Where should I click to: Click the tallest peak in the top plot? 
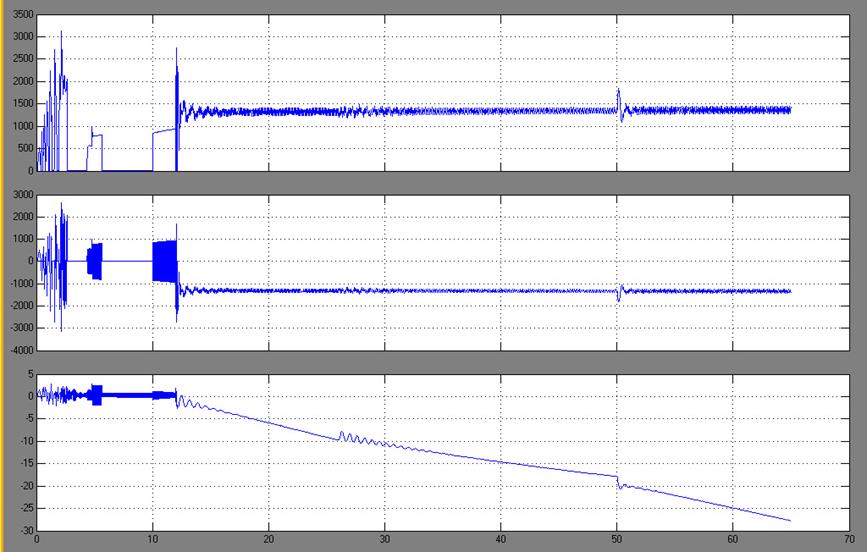tap(62, 33)
